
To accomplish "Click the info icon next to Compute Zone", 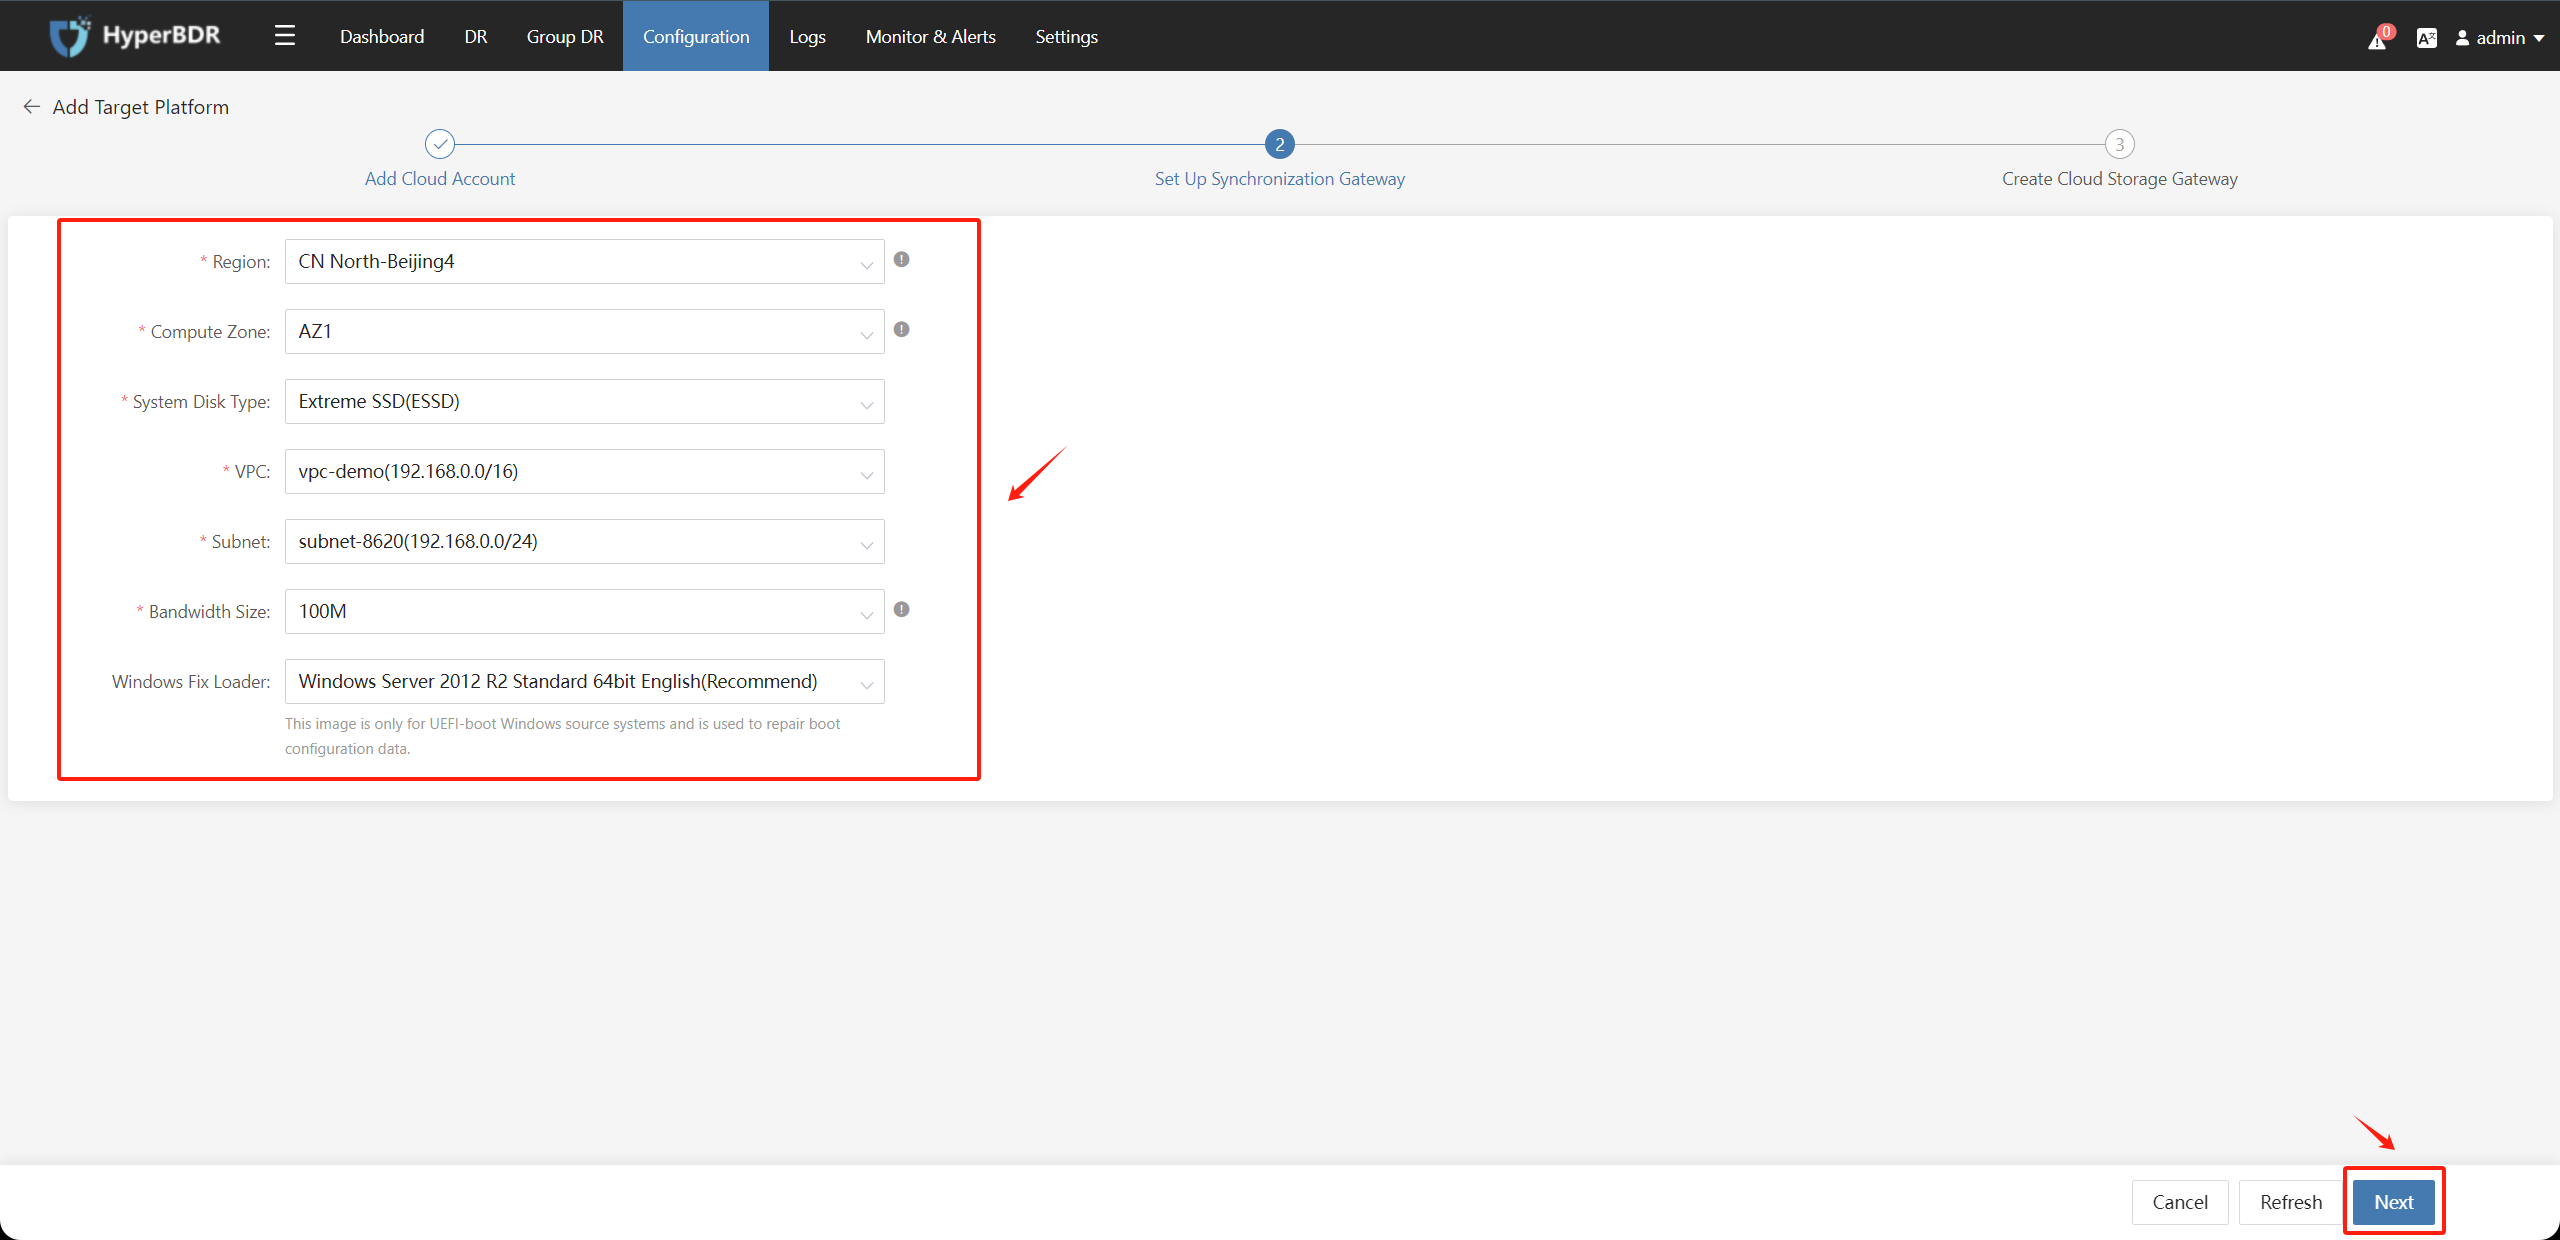I will coord(901,330).
